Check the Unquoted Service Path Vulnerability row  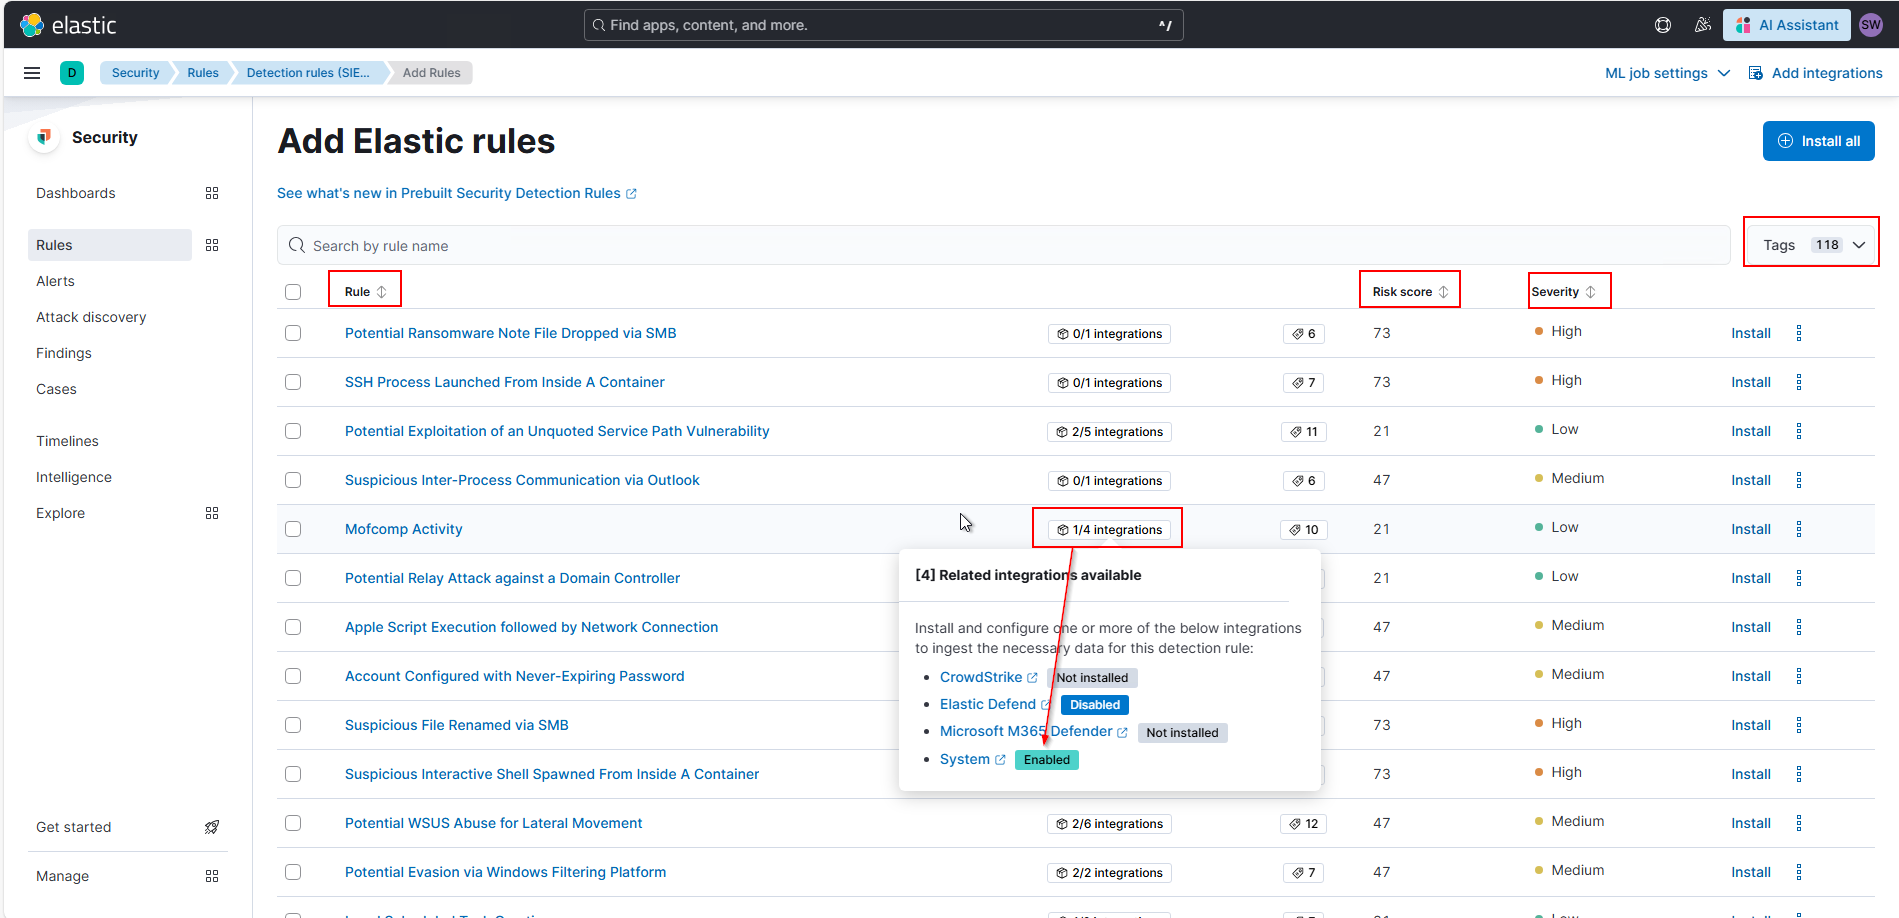[x=293, y=431]
